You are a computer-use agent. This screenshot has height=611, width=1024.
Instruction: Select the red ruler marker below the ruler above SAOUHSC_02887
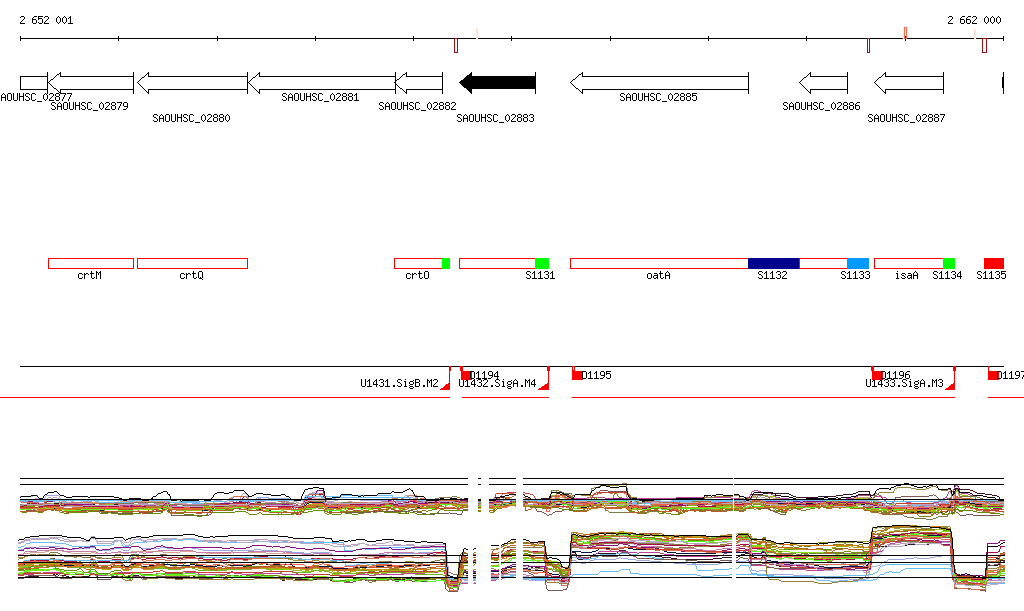[x=869, y=46]
